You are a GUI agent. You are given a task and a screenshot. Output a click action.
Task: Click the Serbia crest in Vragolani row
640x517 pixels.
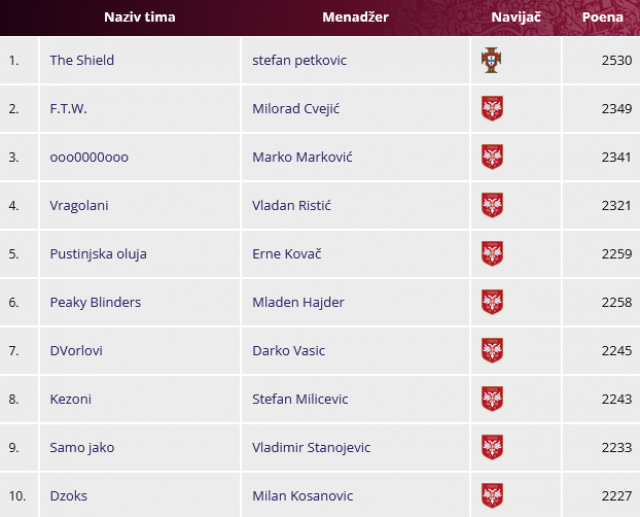[491, 205]
